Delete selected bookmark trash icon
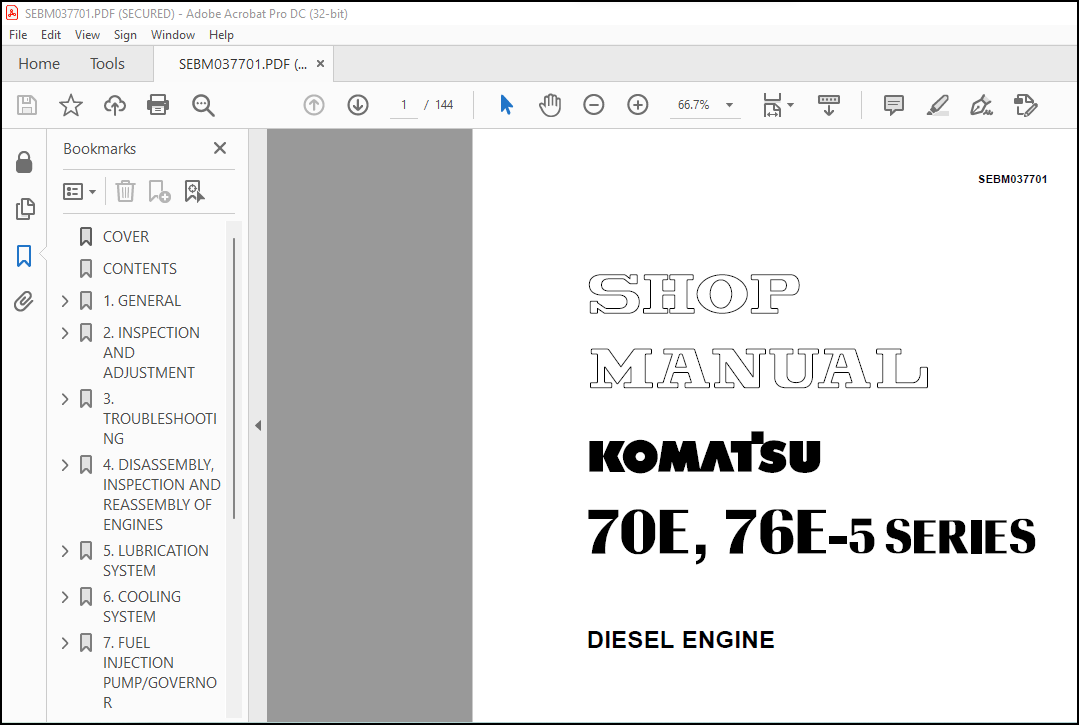This screenshot has width=1079, height=725. [125, 191]
